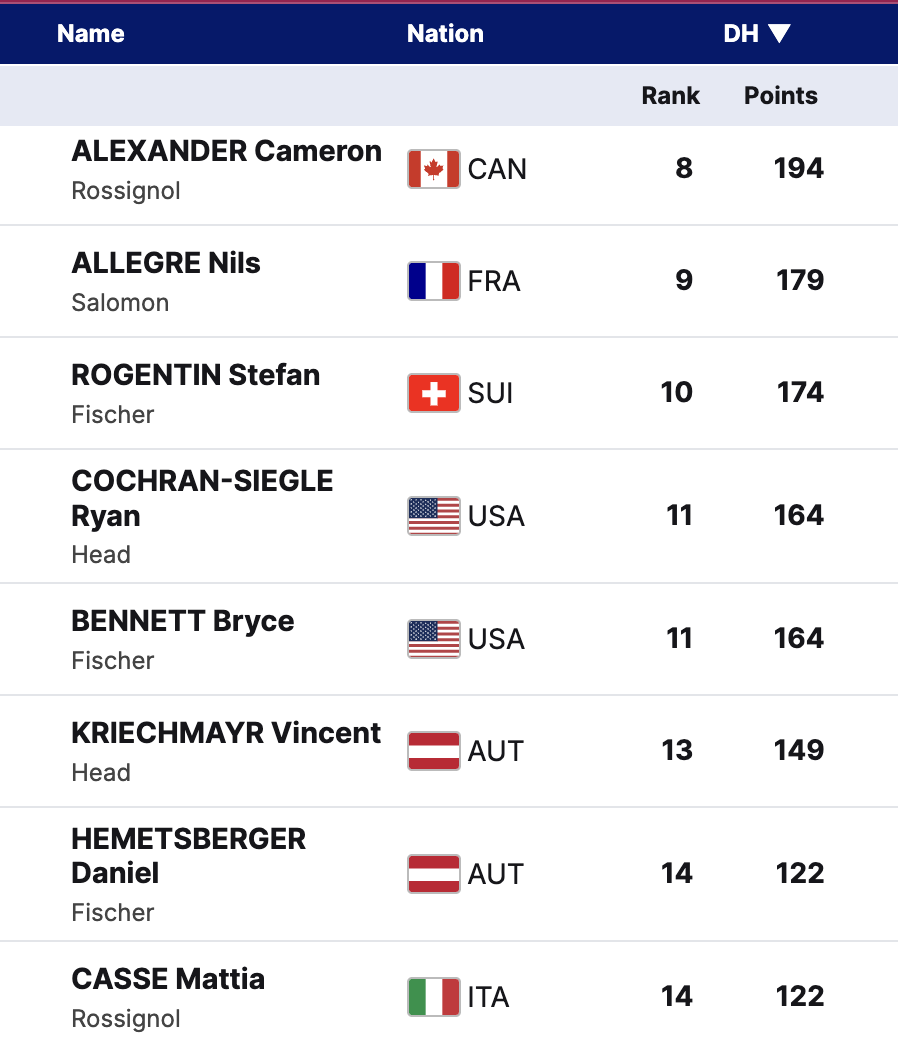Click the Name column header
Viewport: 898px width, 1050px height.
[x=91, y=34]
